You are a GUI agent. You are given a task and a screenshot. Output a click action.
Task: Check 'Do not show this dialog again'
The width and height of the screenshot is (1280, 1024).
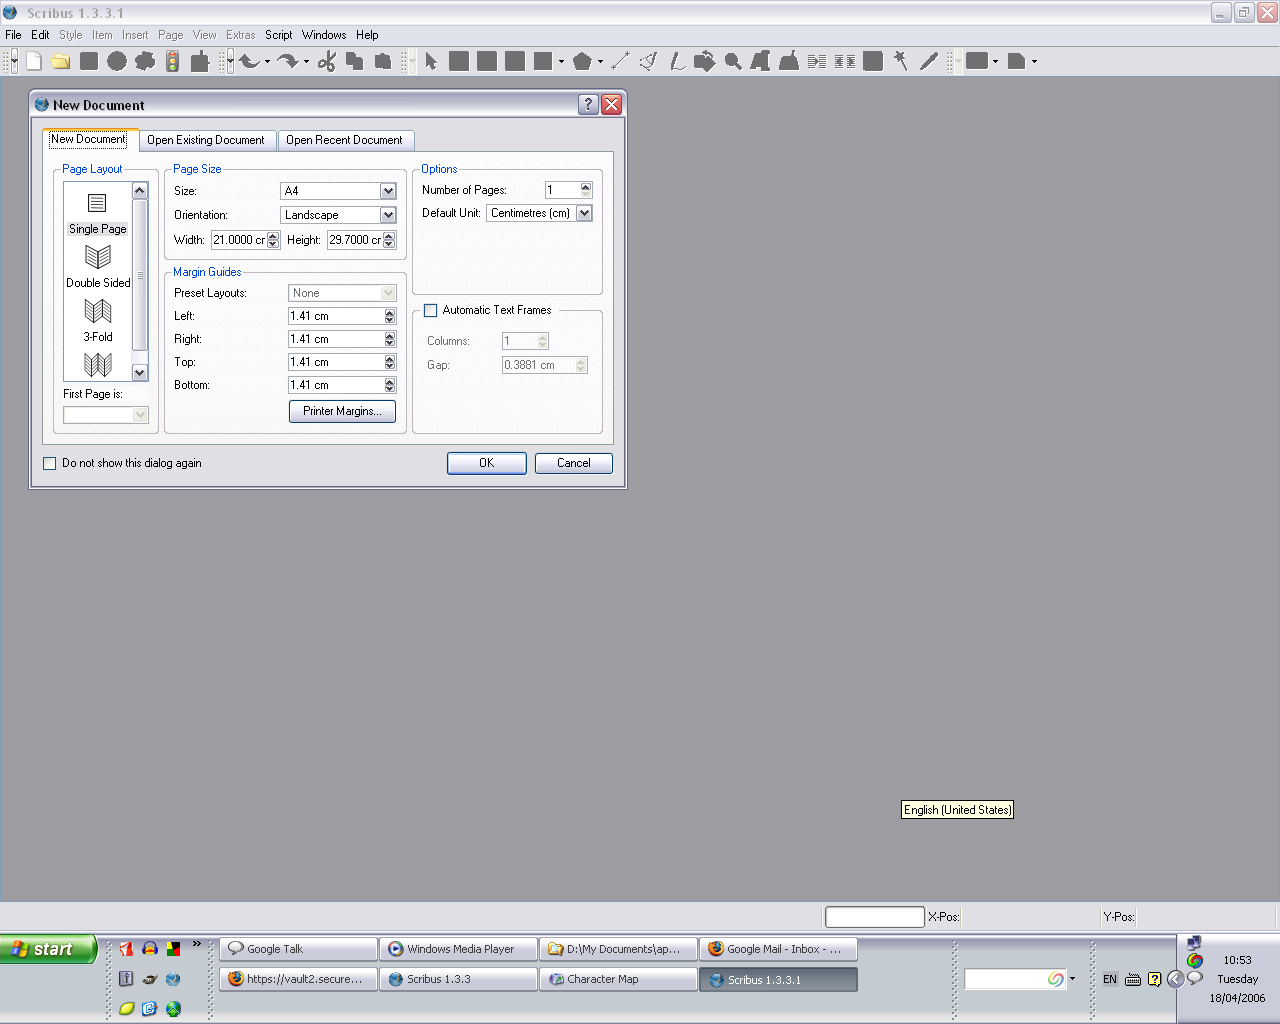tap(50, 464)
